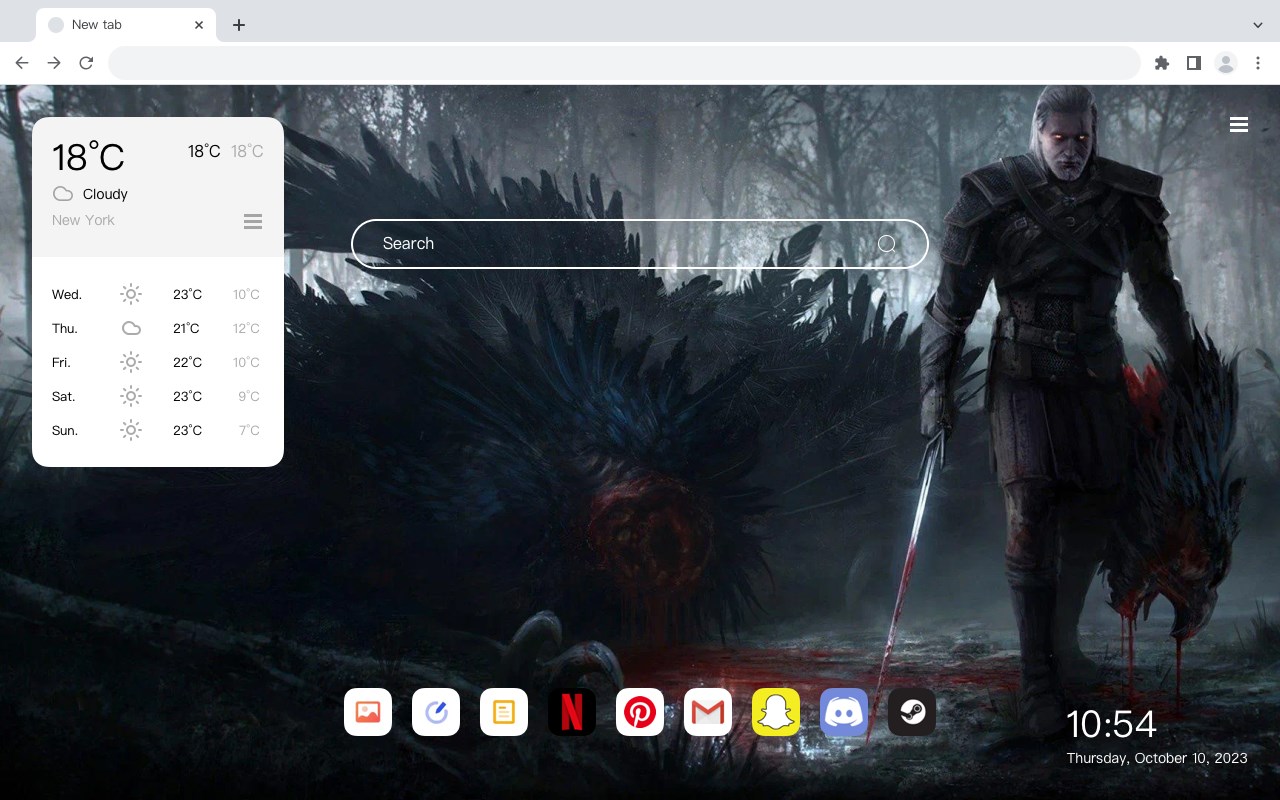This screenshot has height=800, width=1280.
Task: Open the Steam shortcut
Action: tap(912, 712)
